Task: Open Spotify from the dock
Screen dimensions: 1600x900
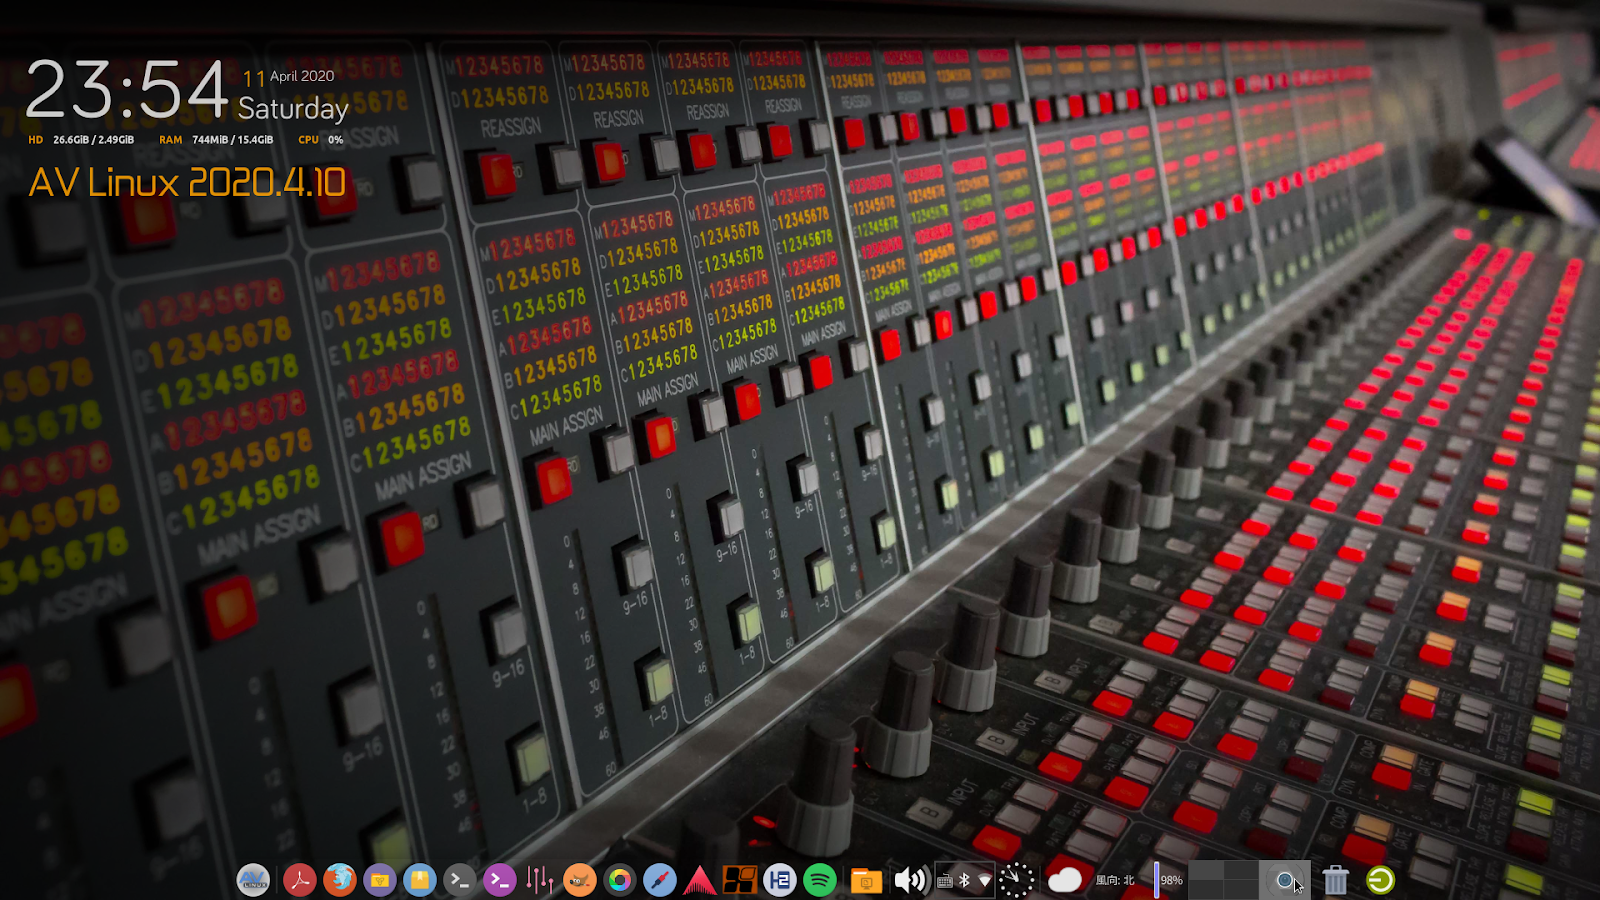Action: (820, 880)
